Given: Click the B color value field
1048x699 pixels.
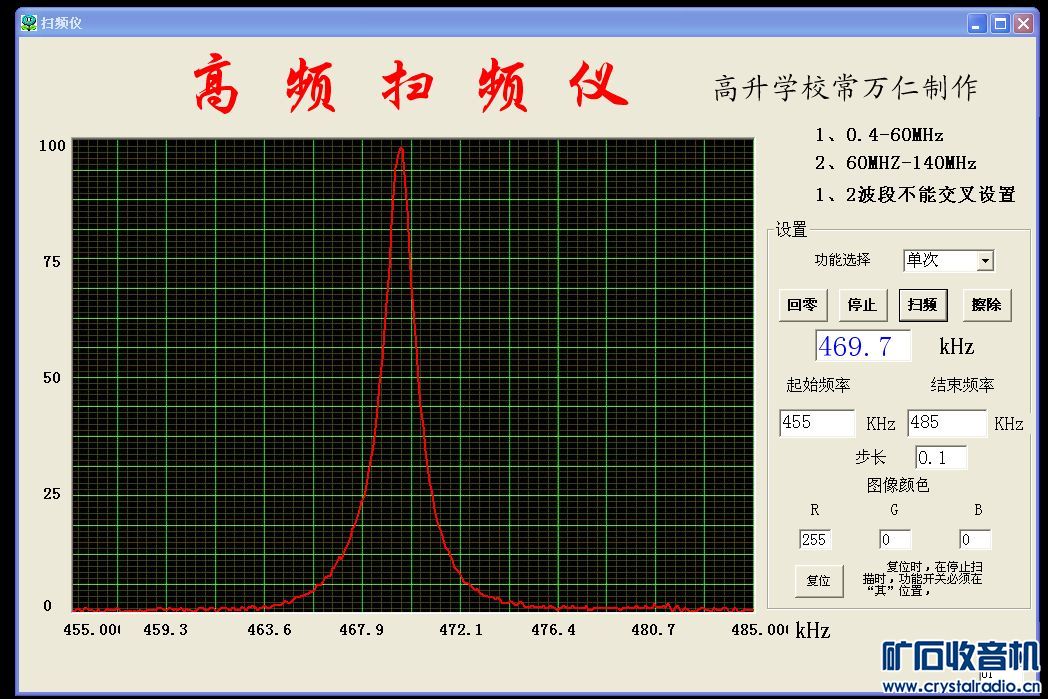Looking at the screenshot, I should point(974,540).
